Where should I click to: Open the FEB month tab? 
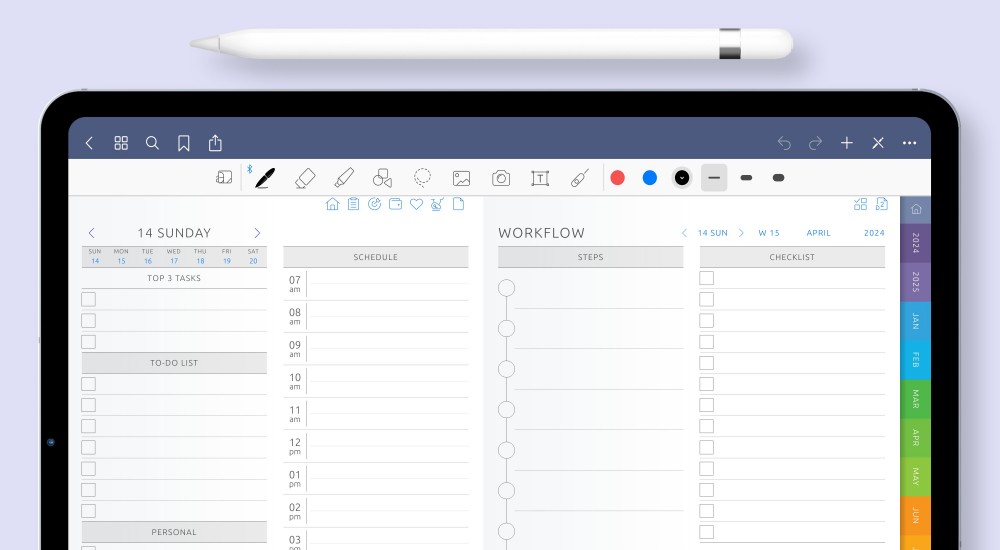(x=915, y=360)
